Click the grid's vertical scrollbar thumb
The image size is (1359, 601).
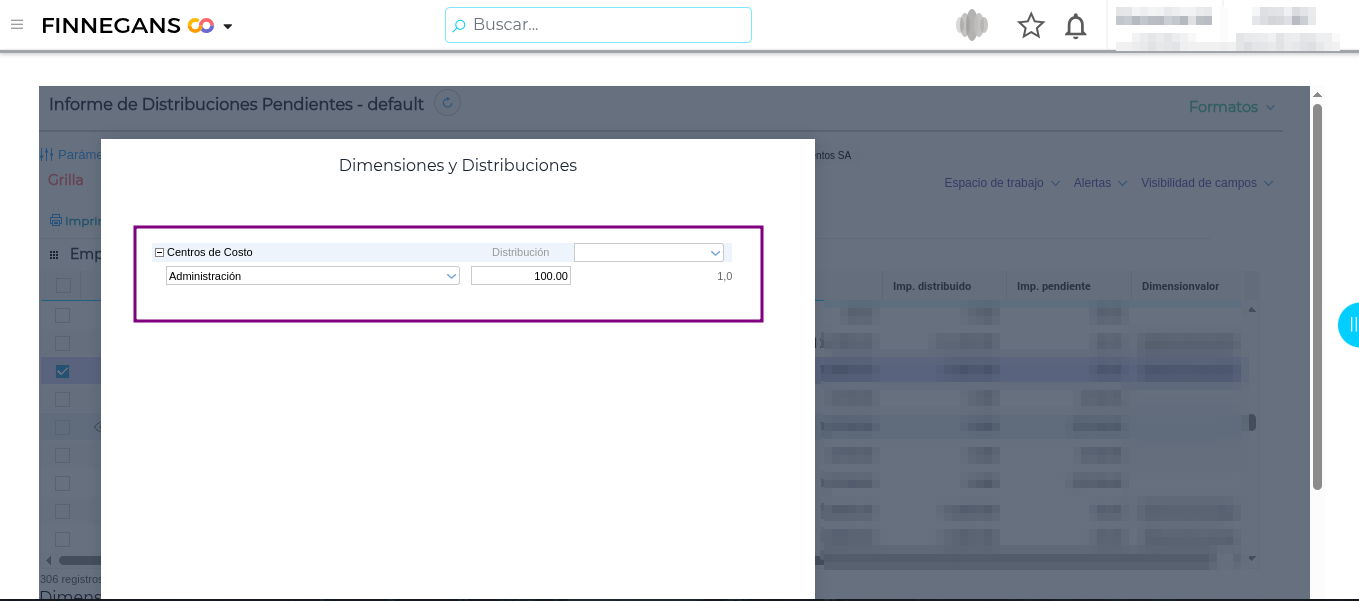click(x=1252, y=423)
